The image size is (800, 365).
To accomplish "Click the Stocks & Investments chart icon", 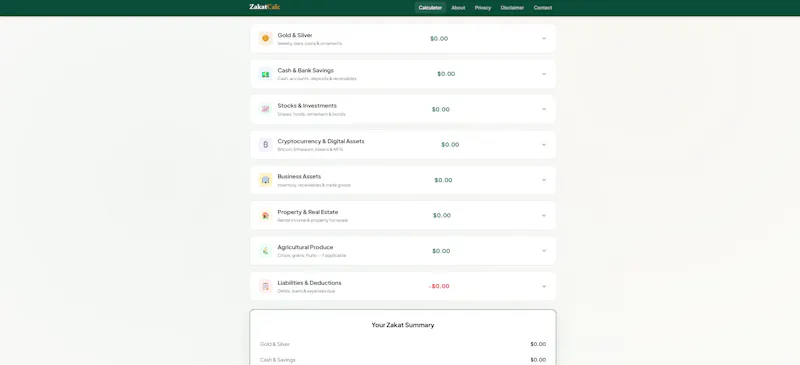I will click(x=265, y=109).
